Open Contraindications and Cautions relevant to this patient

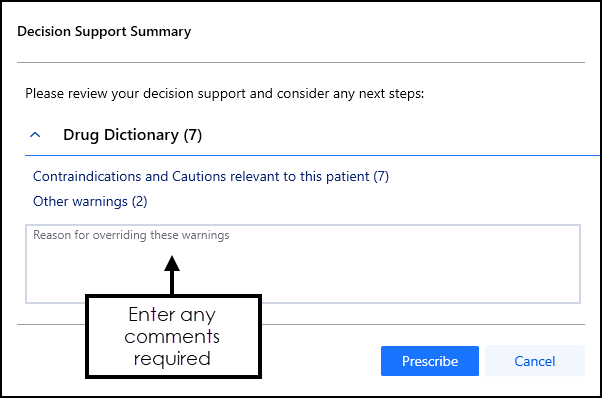(x=211, y=177)
